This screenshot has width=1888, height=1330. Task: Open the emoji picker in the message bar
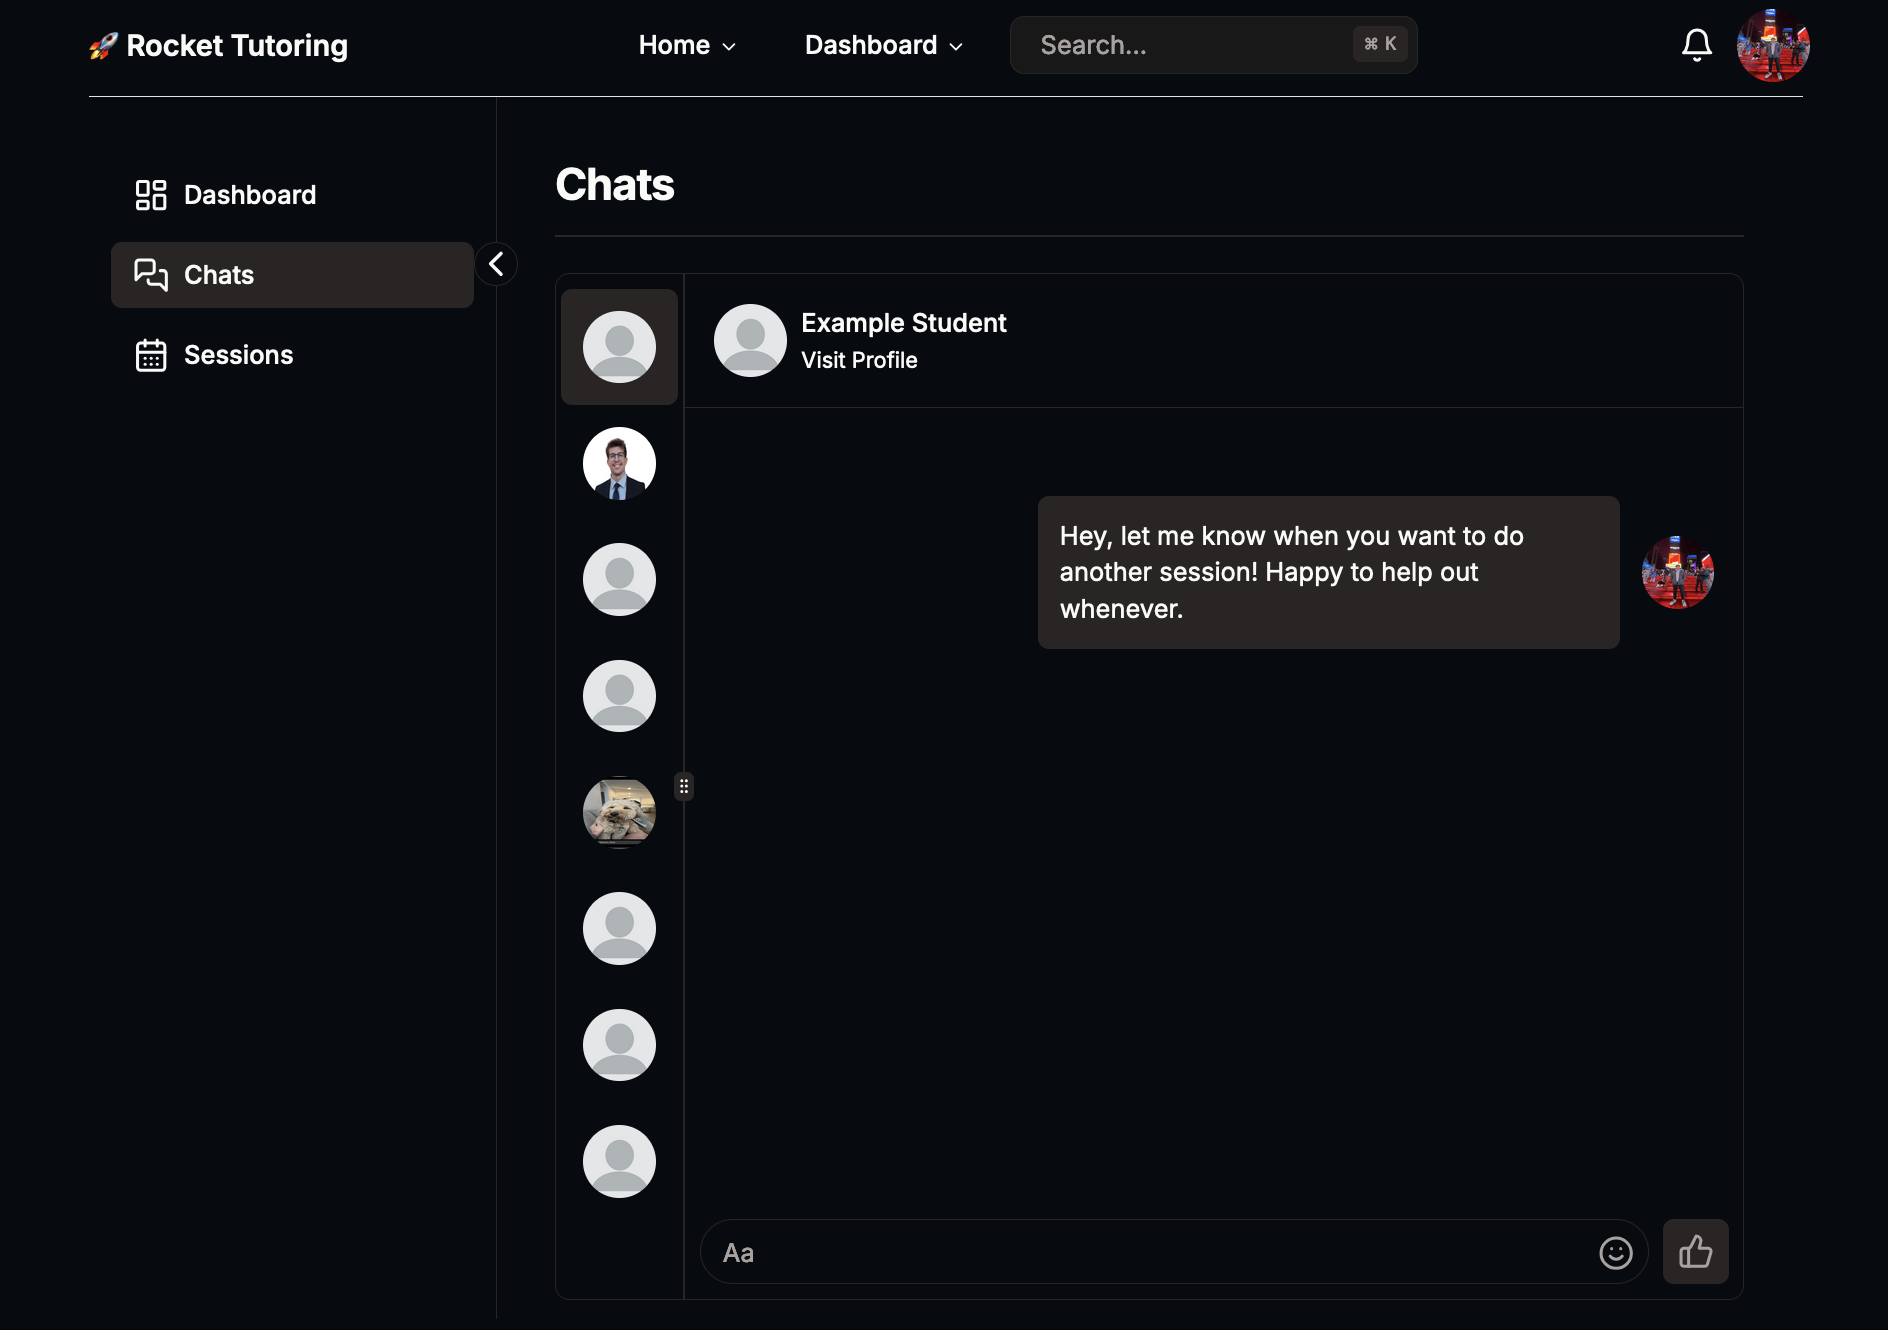click(1615, 1252)
